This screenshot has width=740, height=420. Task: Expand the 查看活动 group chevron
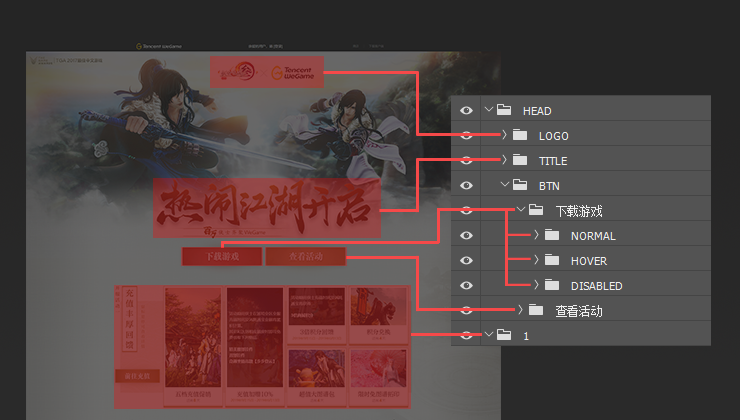coord(520,310)
